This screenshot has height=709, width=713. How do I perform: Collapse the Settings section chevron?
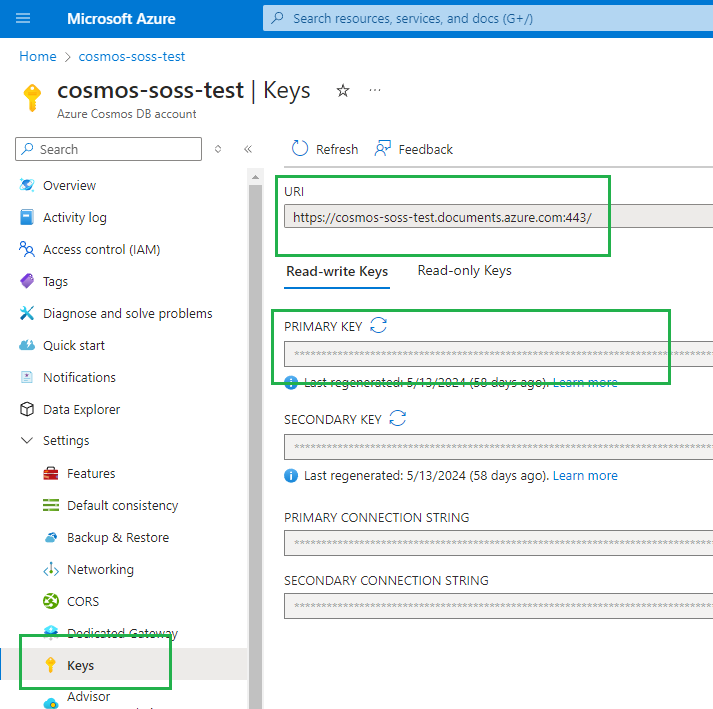[27, 440]
